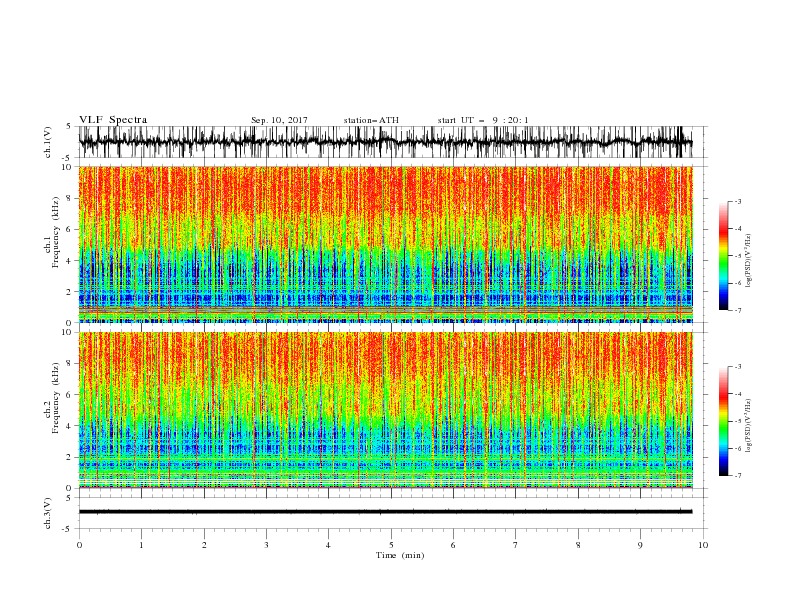This screenshot has width=792, height=612.
Task: Click the time axis tick label 7
Action: click(x=516, y=545)
